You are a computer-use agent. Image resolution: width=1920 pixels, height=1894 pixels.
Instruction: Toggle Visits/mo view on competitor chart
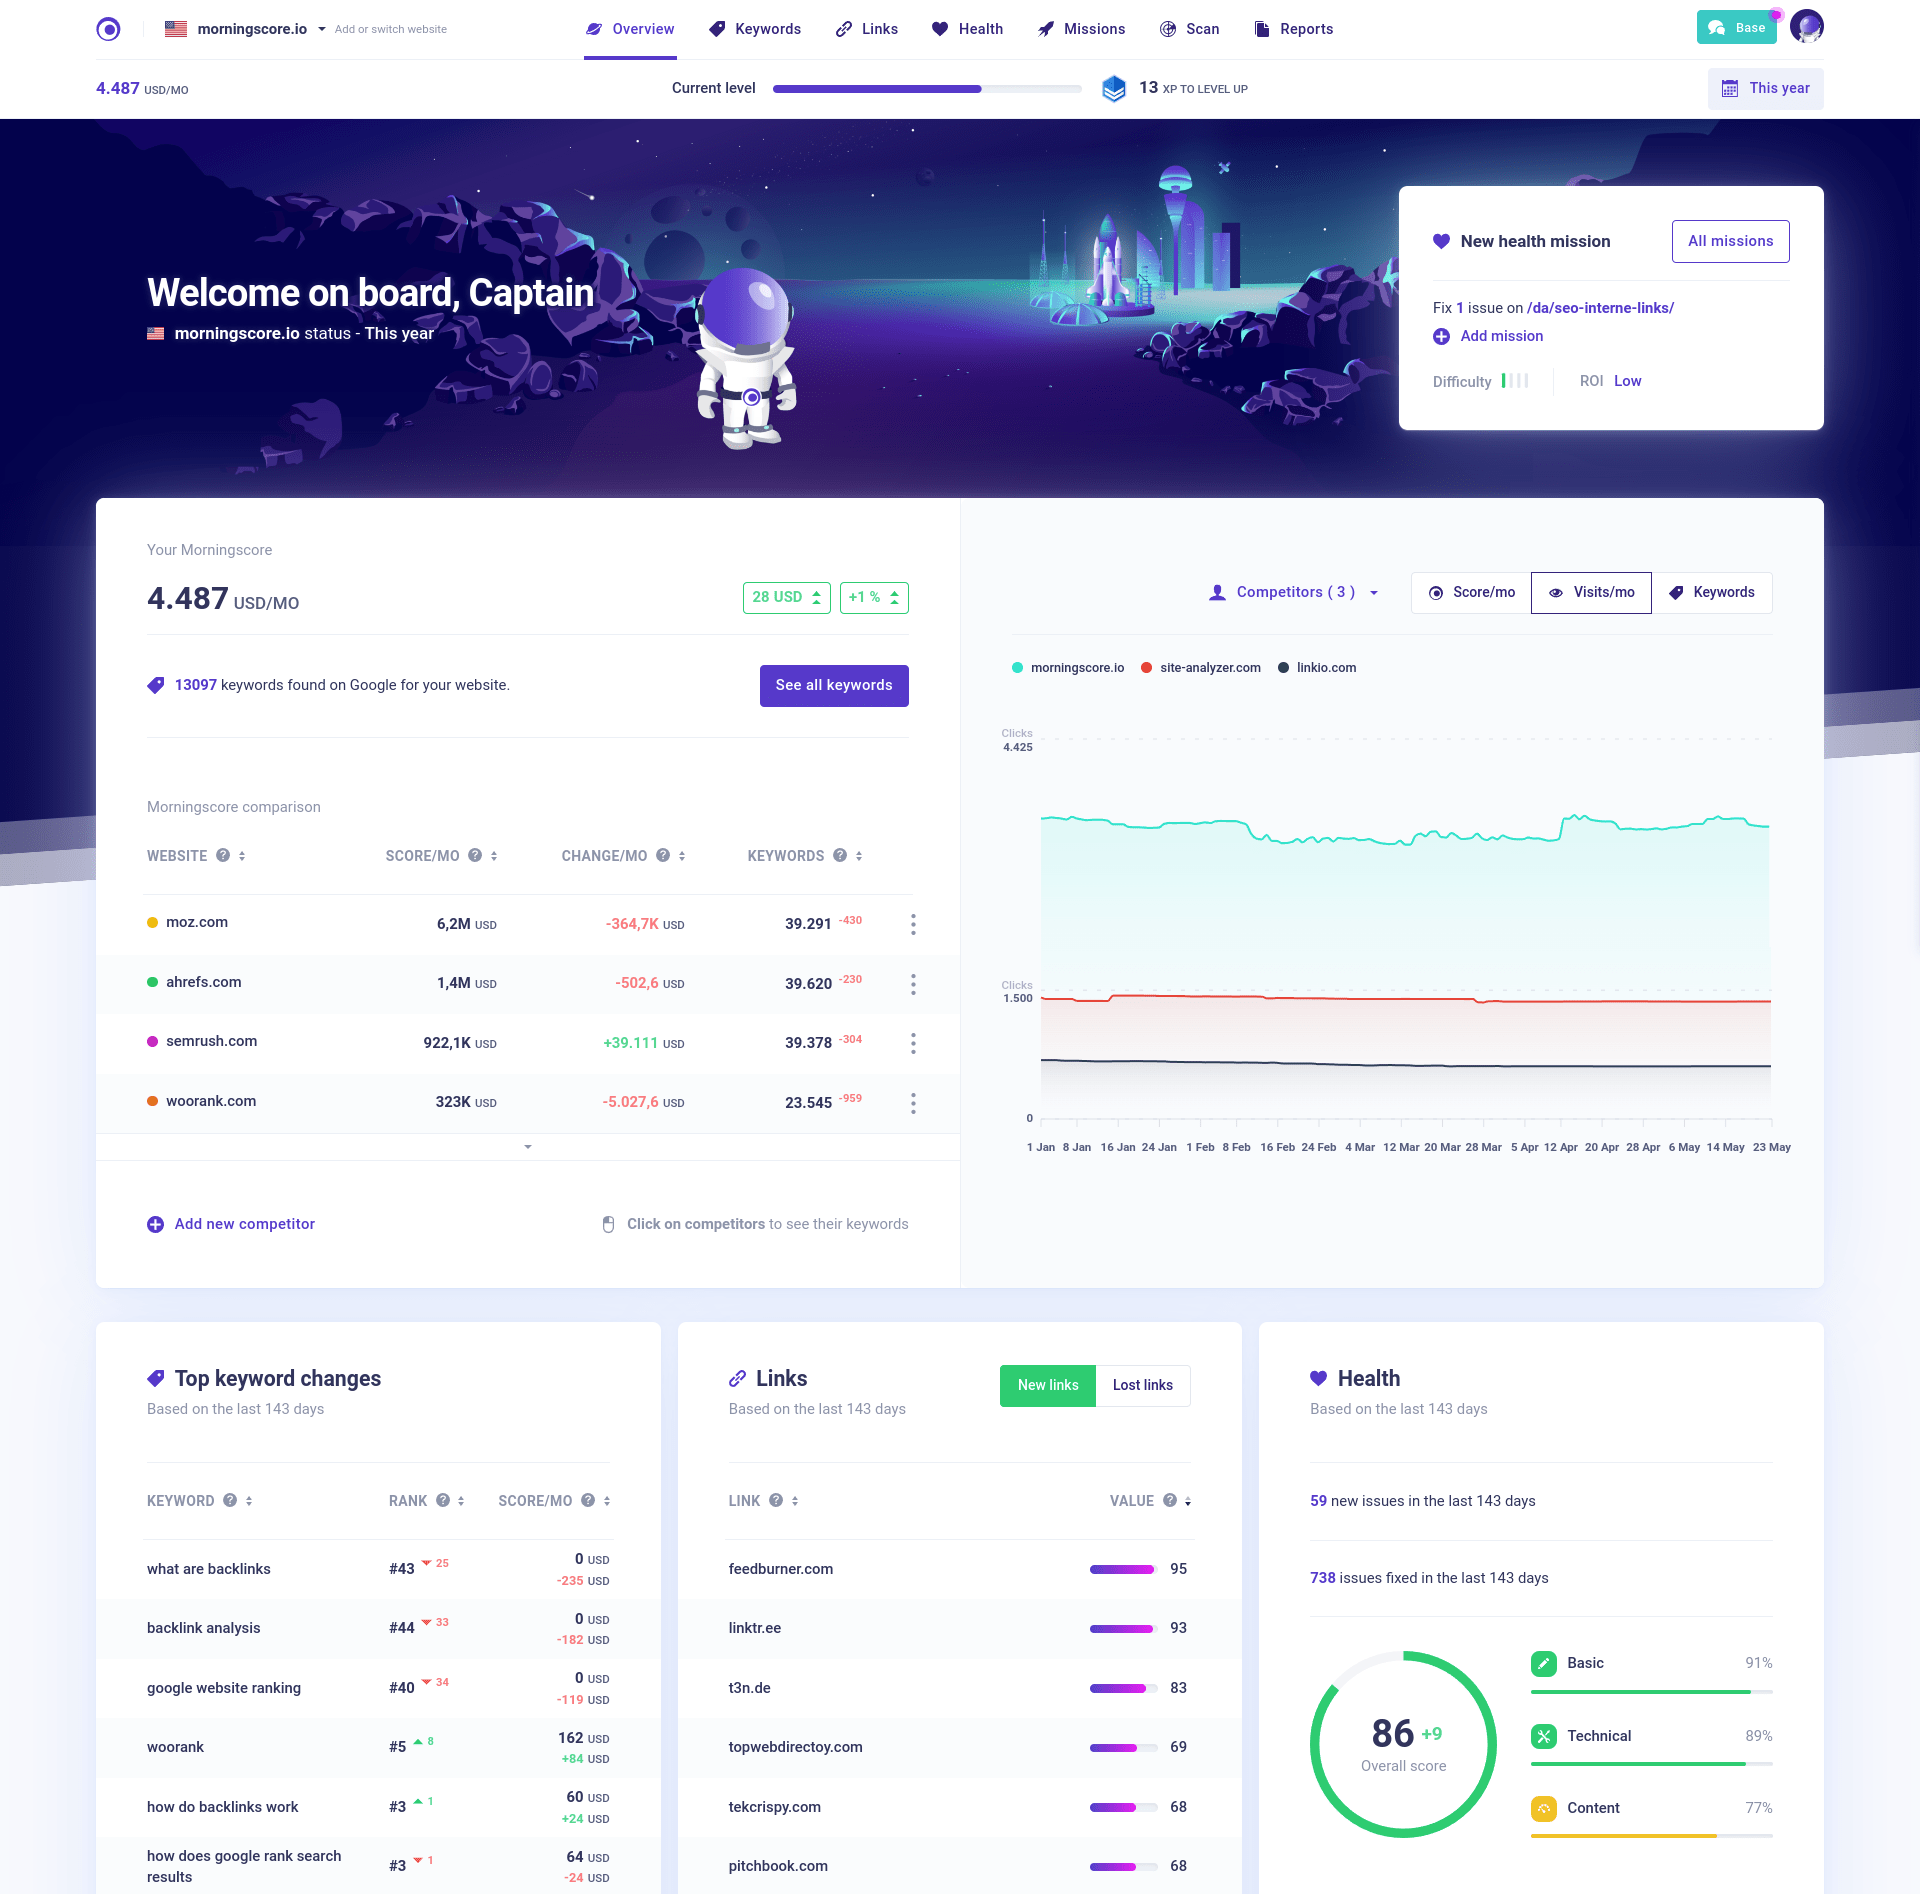pyautogui.click(x=1587, y=593)
